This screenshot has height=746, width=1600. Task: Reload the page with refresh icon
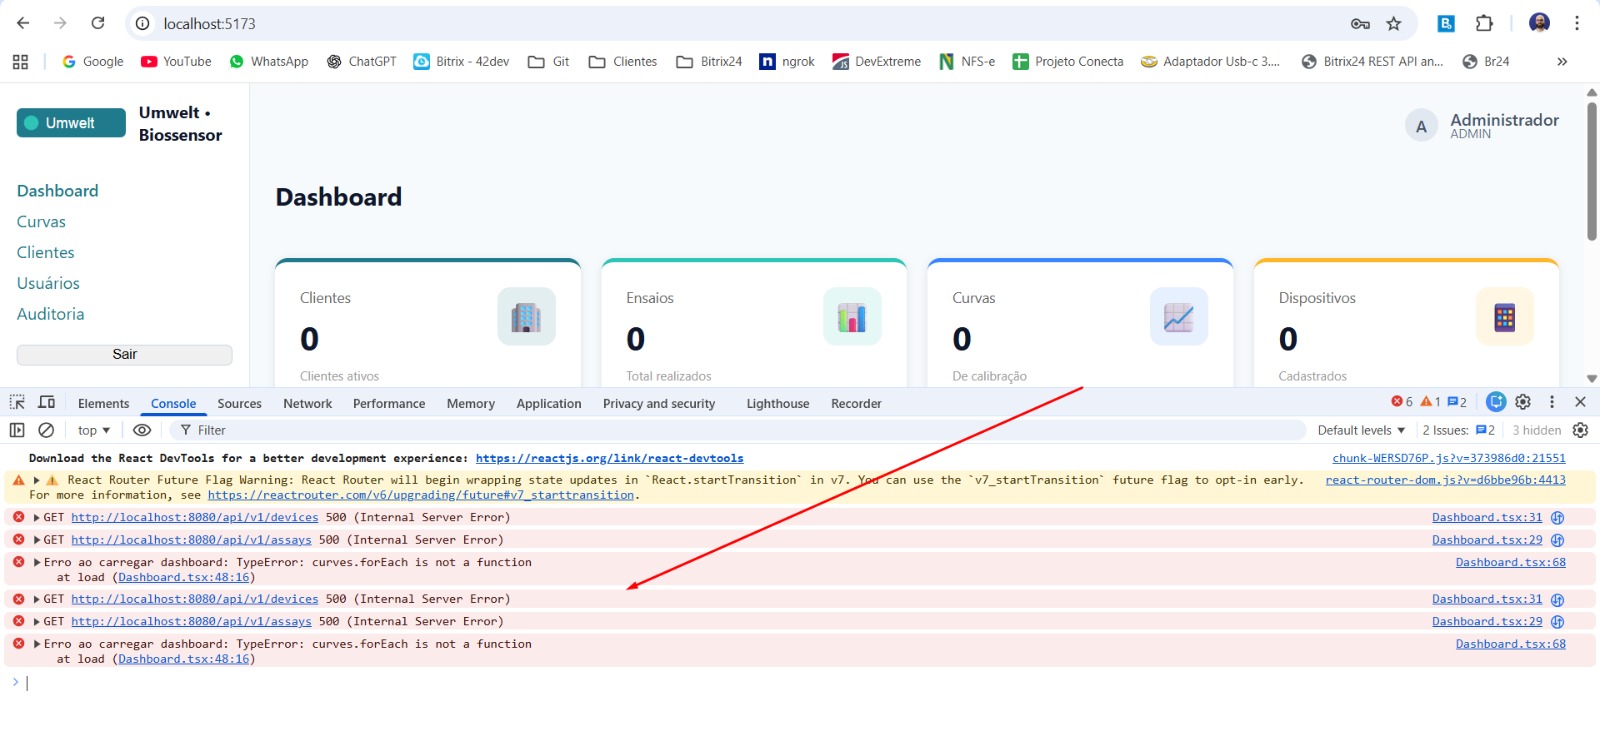(98, 23)
